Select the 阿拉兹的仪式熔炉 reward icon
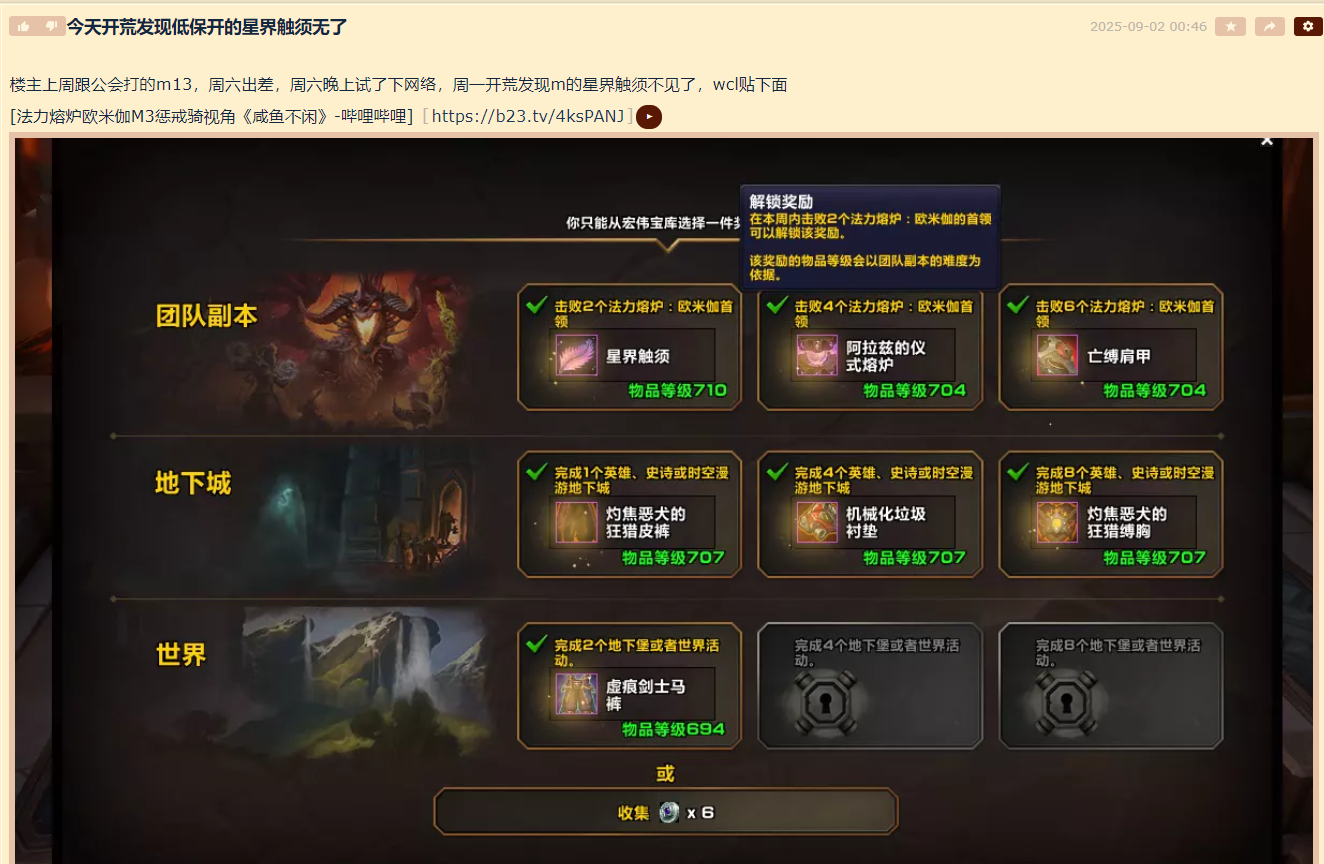Viewport: 1324px width, 864px height. tap(817, 355)
